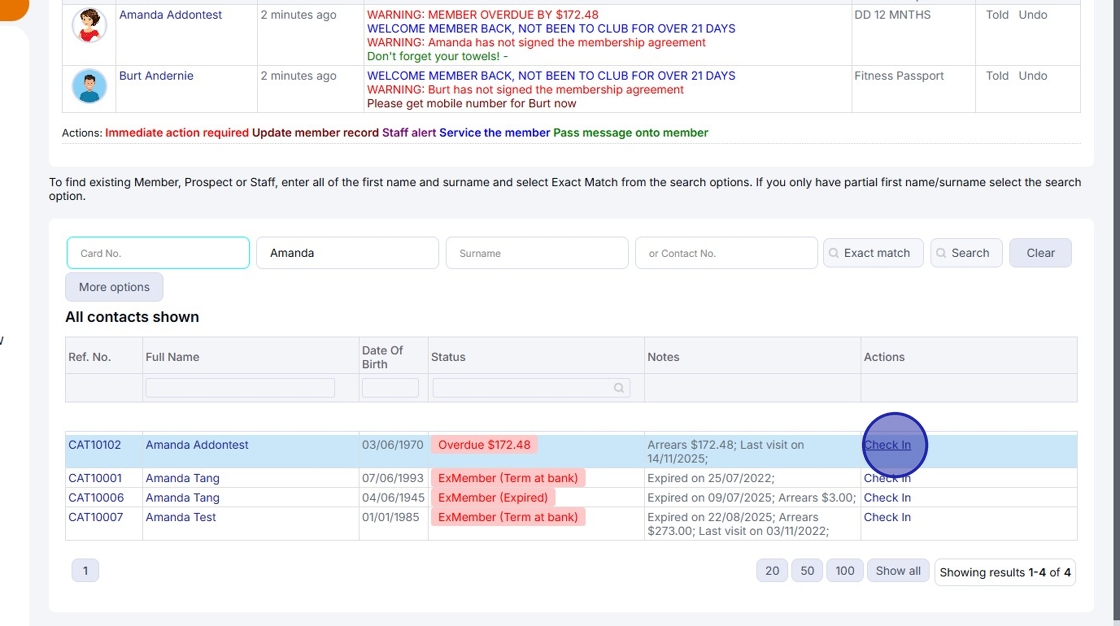Undo Amanda Addontest's alert

click(x=1033, y=14)
